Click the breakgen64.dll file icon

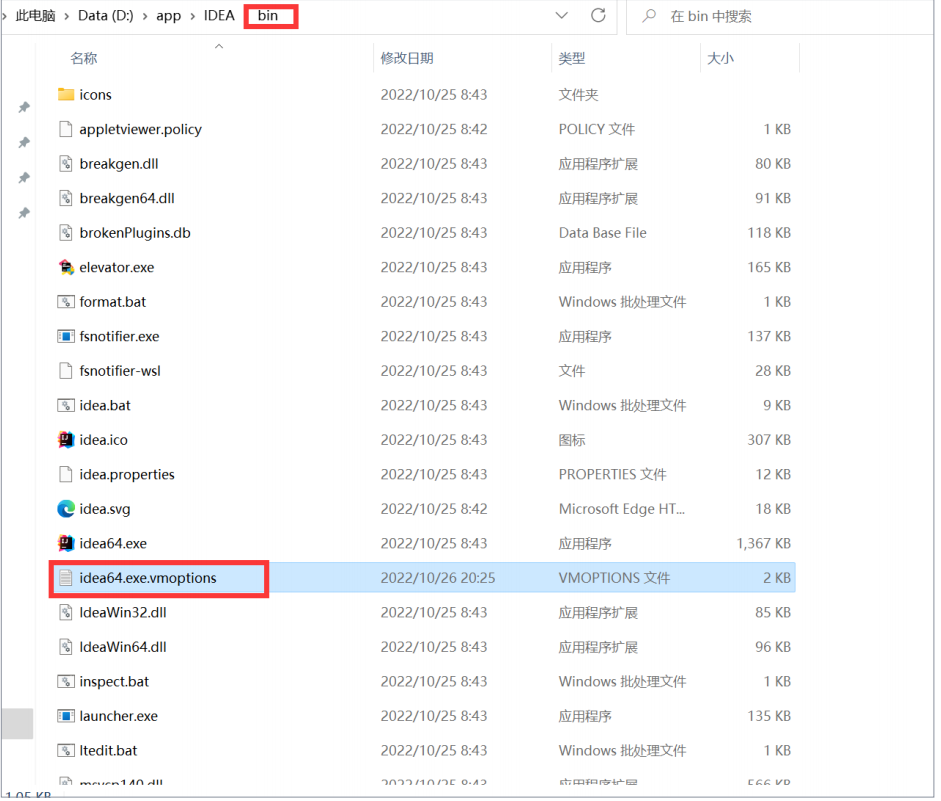65,199
